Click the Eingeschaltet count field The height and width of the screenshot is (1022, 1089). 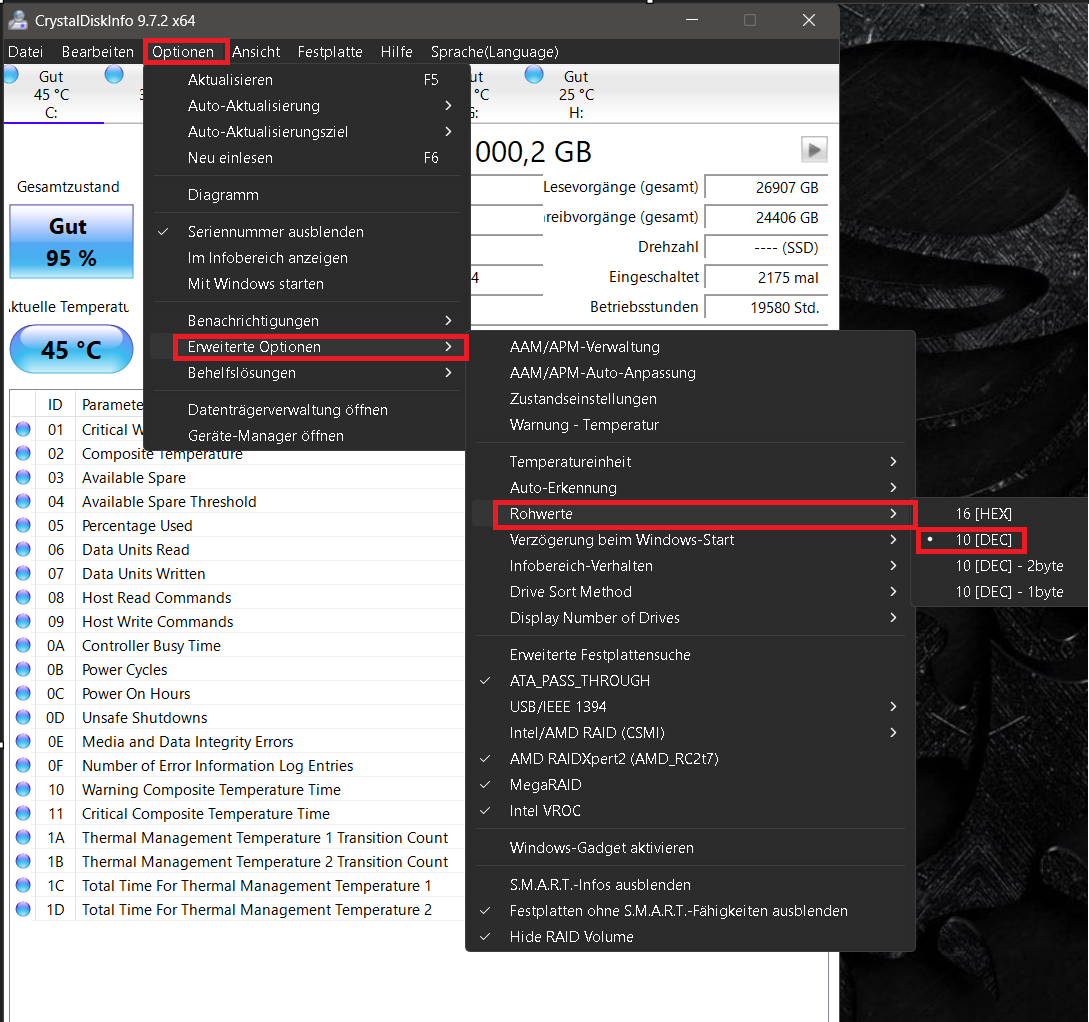coord(767,278)
